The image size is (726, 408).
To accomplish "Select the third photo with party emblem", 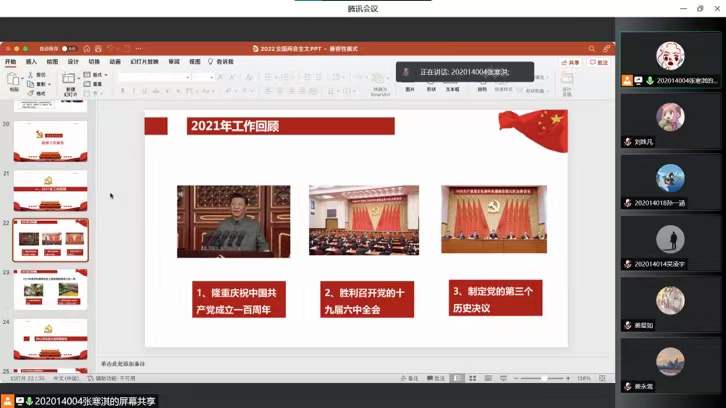I will click(x=494, y=219).
